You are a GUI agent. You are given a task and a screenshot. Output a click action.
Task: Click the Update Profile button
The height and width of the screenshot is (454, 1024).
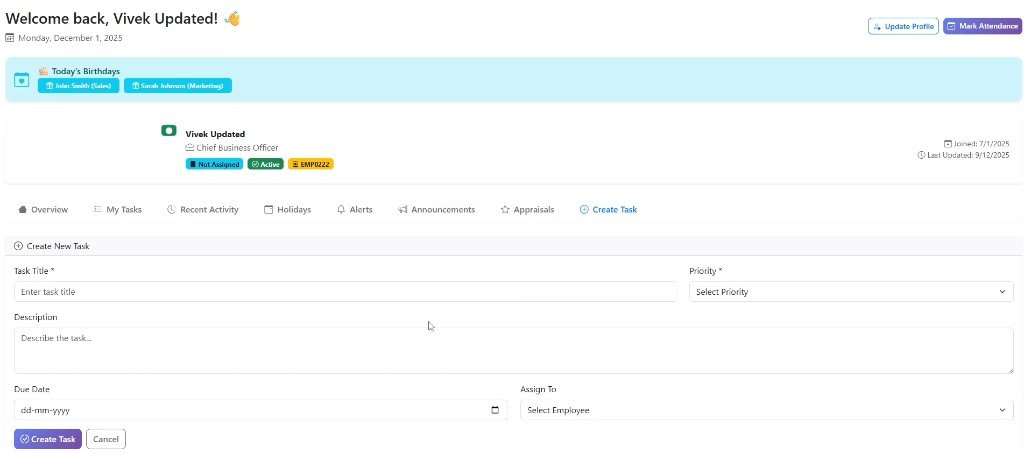903,26
